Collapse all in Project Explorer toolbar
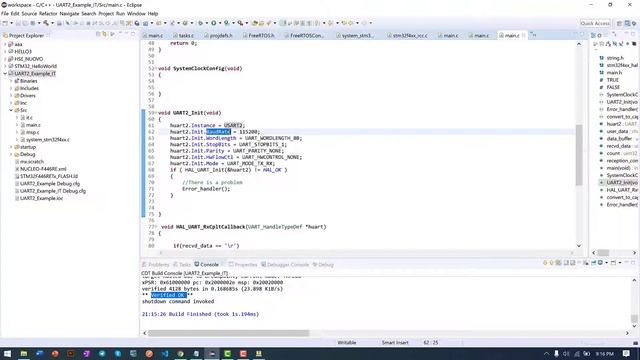The image size is (640, 360). pyautogui.click(x=98, y=35)
